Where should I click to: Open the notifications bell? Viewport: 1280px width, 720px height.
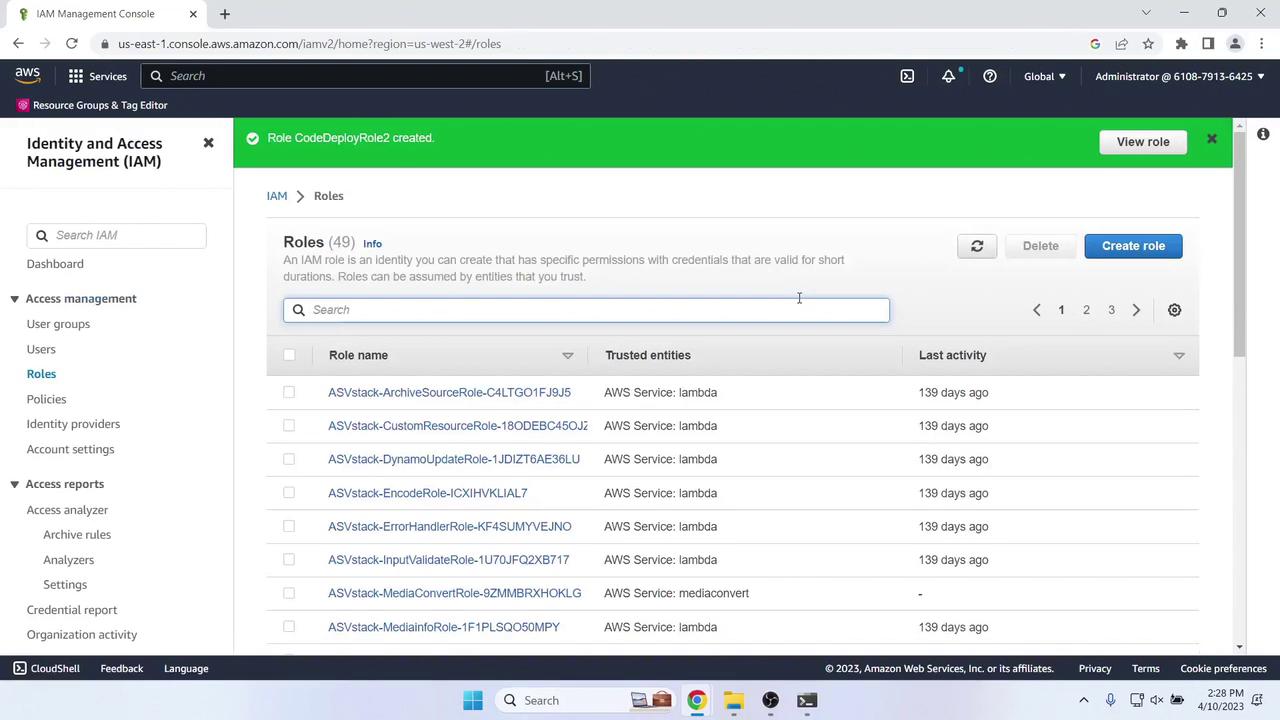948,76
